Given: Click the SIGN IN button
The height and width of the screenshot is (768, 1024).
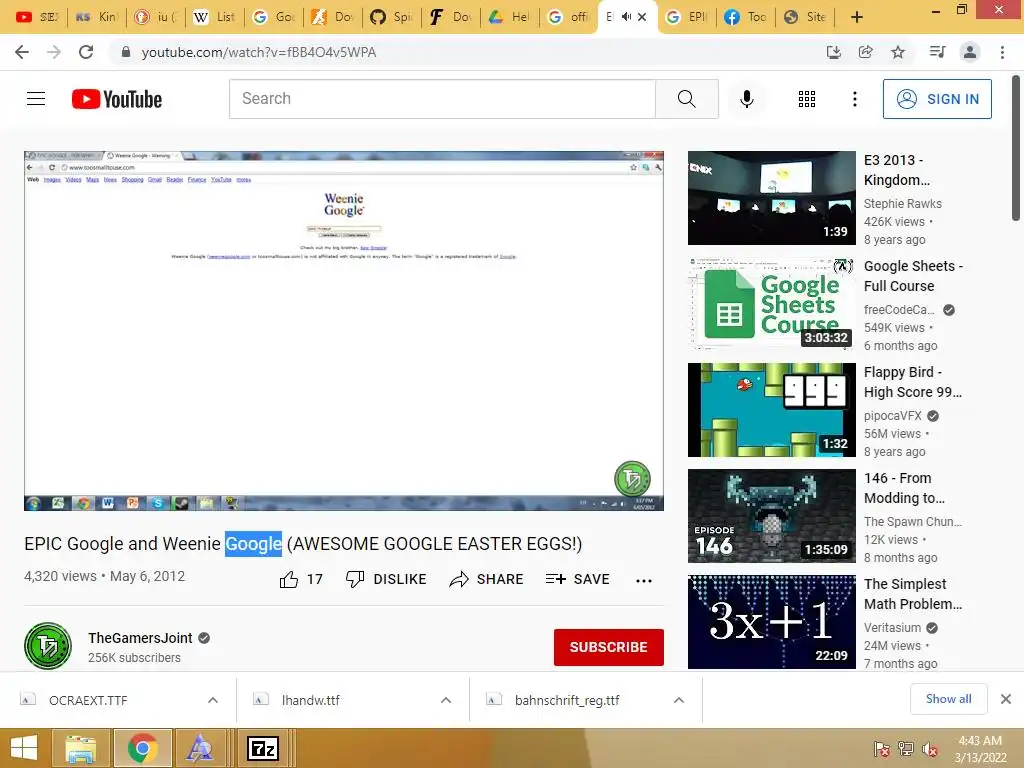Looking at the screenshot, I should (x=937, y=99).
